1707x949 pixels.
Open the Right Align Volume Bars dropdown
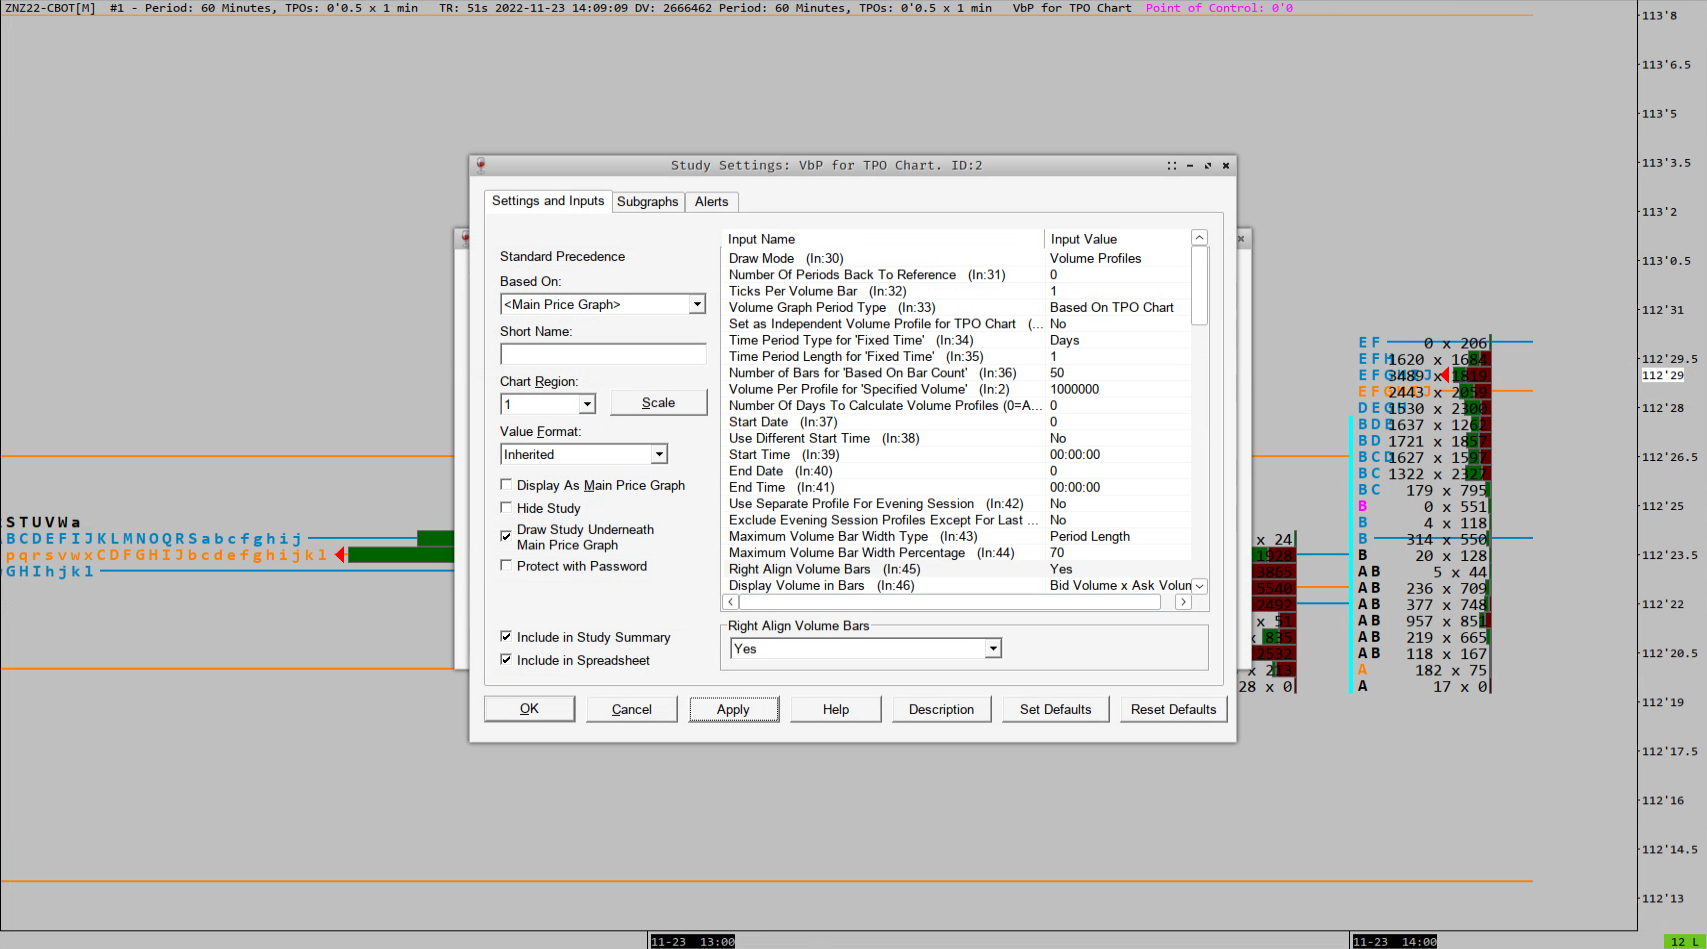point(993,649)
